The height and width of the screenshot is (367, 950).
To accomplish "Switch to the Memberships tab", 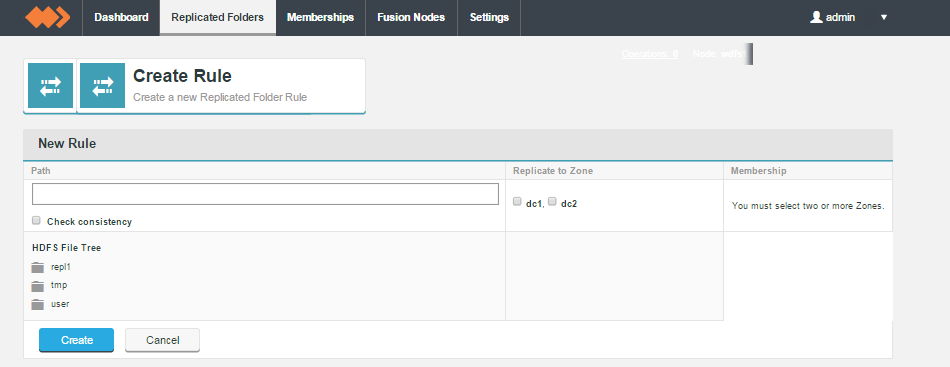I will (321, 18).
